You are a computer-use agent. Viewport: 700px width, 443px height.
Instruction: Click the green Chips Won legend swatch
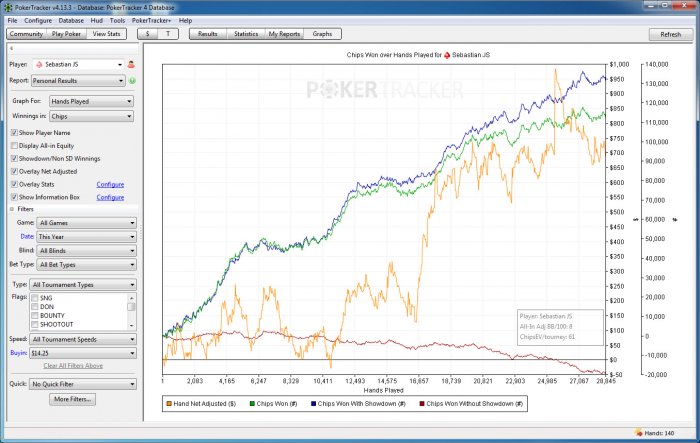pos(252,404)
